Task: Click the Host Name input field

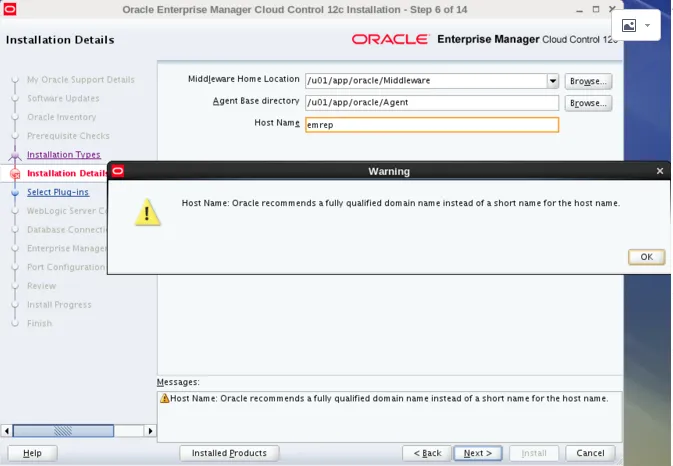Action: click(x=432, y=125)
